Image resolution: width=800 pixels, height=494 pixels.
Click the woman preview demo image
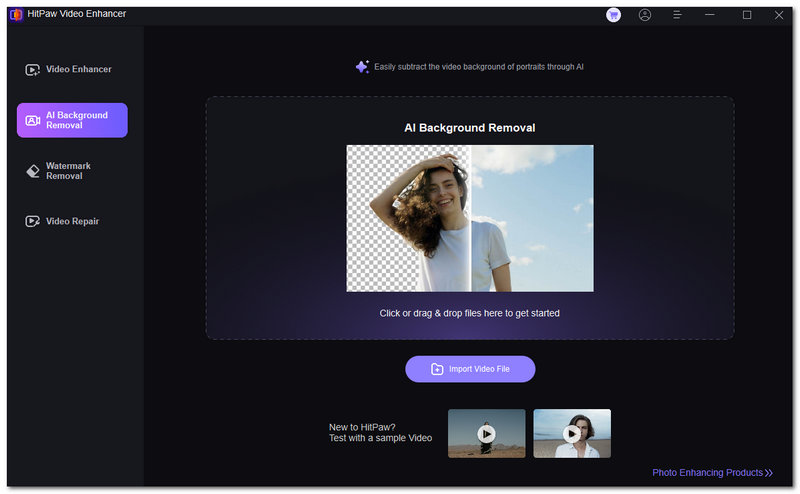[x=470, y=218]
